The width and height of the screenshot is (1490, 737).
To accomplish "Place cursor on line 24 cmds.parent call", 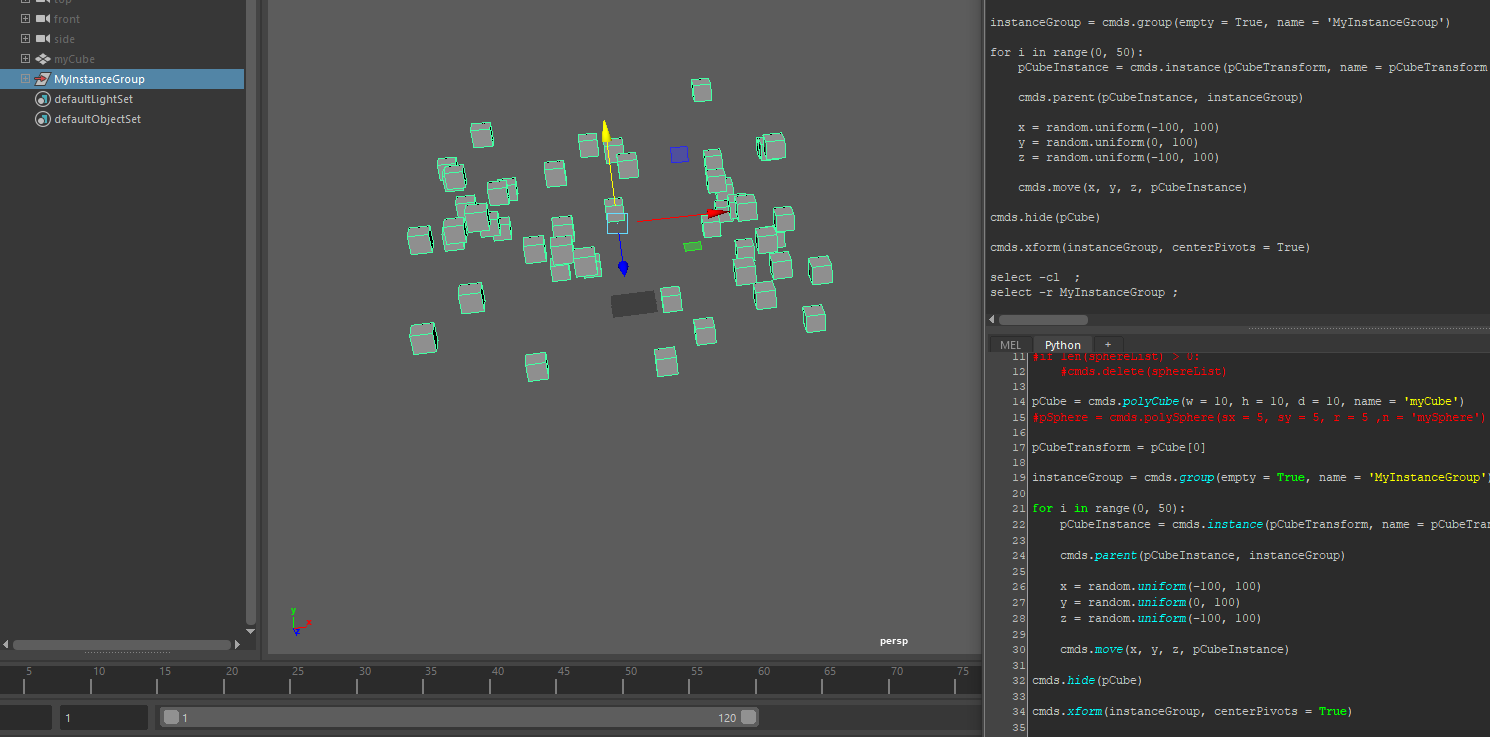I will tap(1202, 555).
